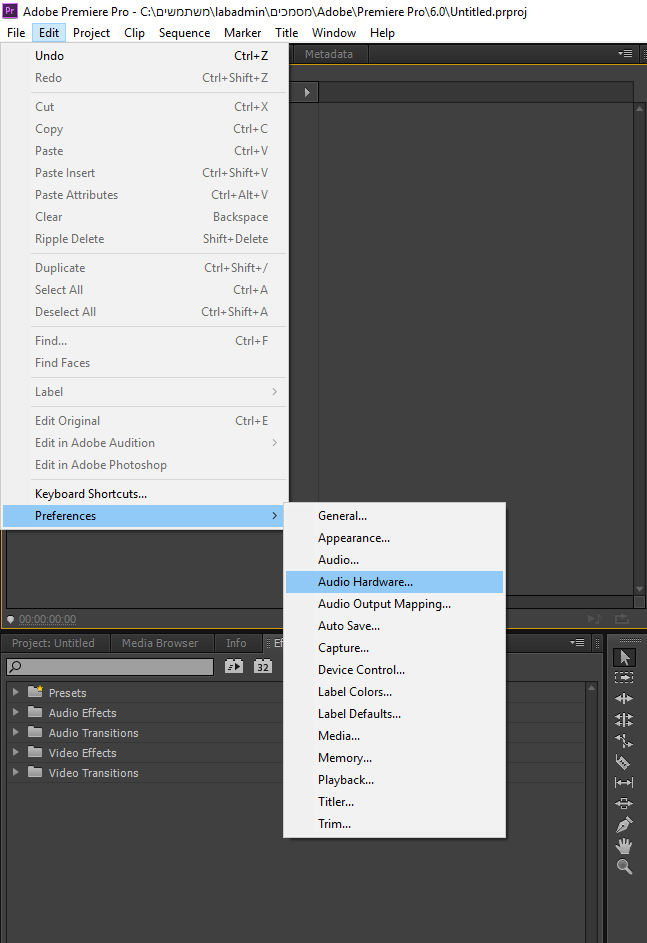Viewport: 647px width, 943px height.
Task: Close the open Edit menu
Action: [x=49, y=32]
